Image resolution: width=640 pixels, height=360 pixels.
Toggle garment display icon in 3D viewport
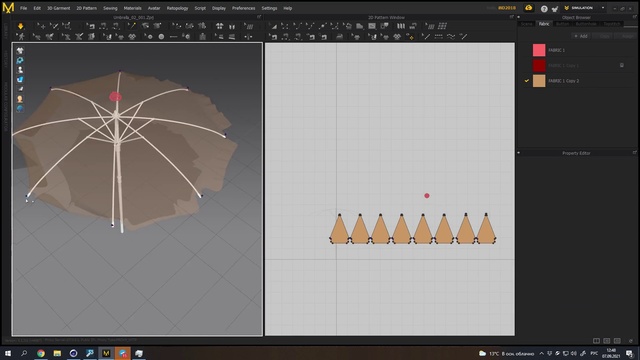[20, 51]
